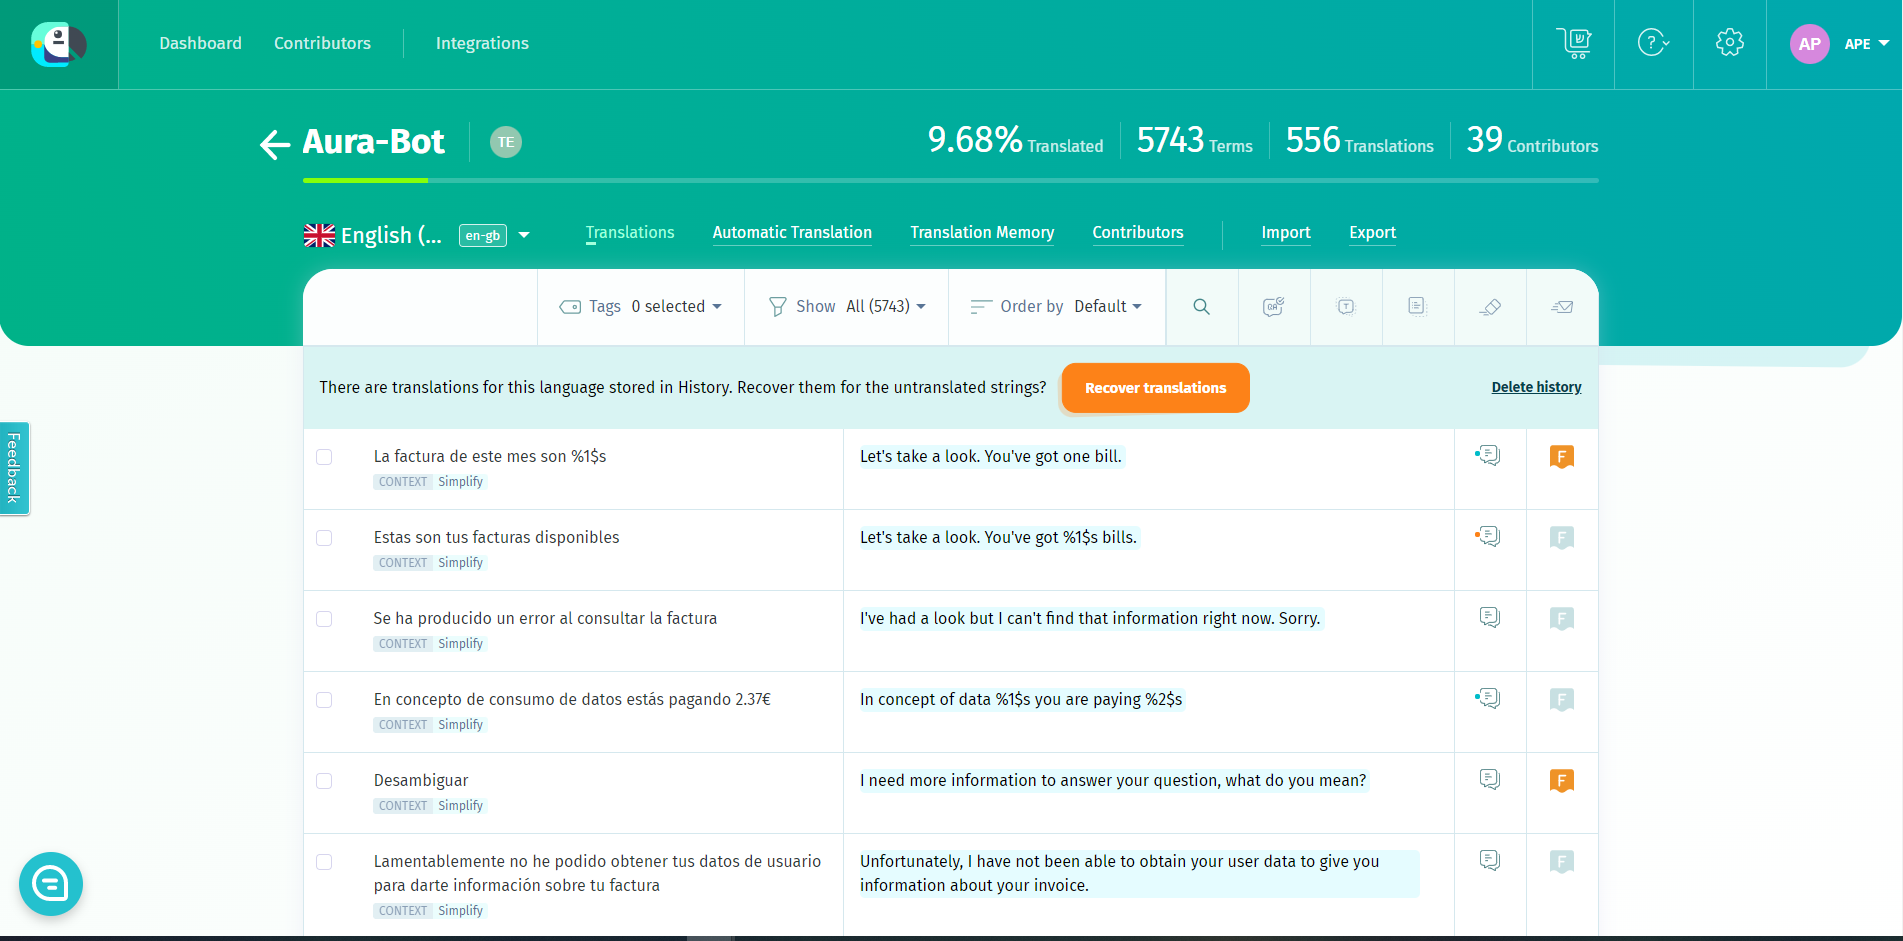Open the help question-mark dropdown
The height and width of the screenshot is (941, 1903).
point(1653,43)
